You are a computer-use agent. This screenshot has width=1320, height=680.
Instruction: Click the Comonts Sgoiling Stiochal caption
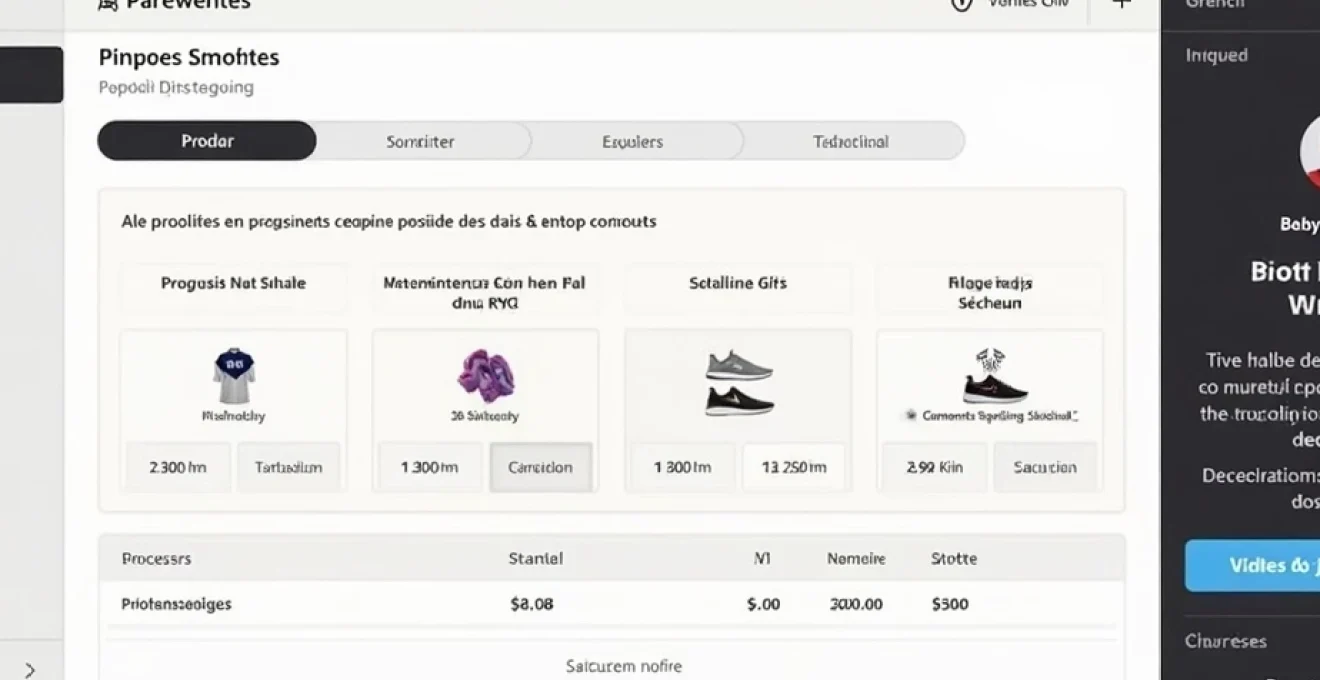pos(999,415)
